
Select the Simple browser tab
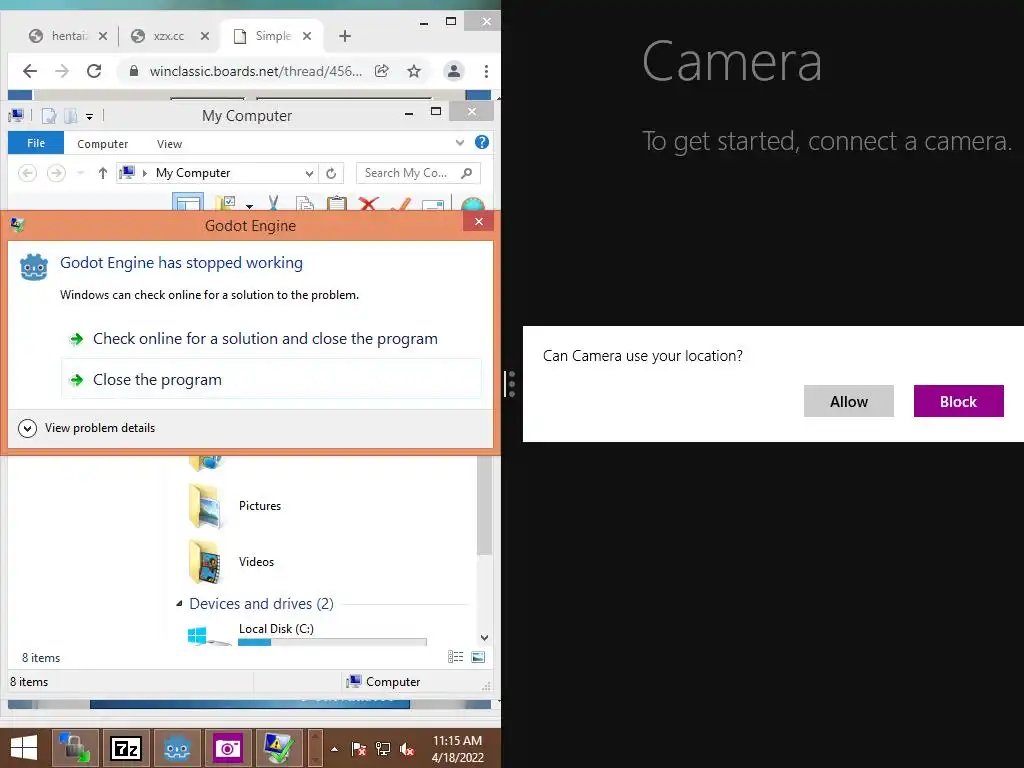[x=271, y=36]
